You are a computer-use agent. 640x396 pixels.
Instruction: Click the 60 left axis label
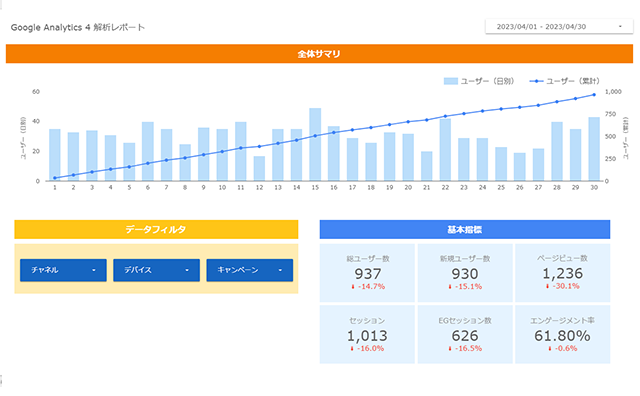point(36,92)
